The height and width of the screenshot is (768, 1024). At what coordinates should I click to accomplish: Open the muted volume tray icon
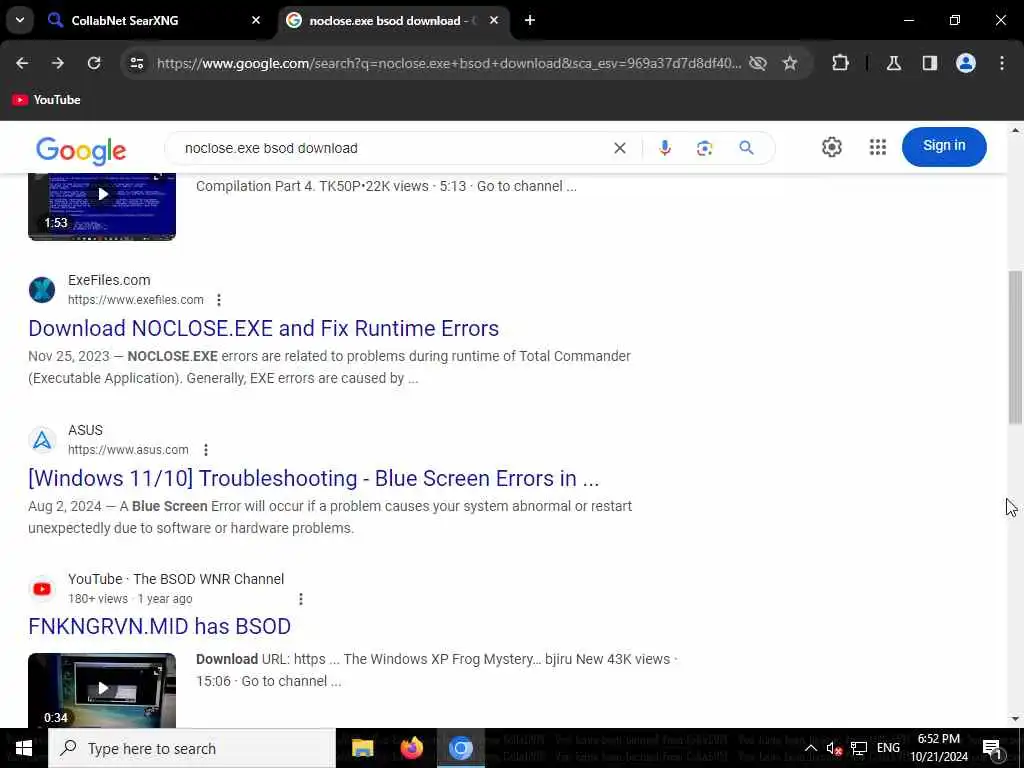[834, 748]
